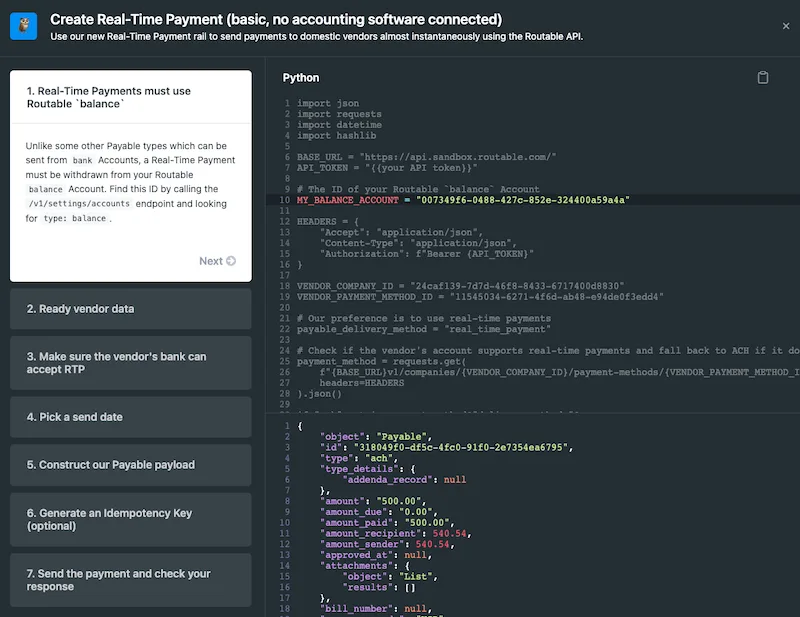Click the Python language label
Screen dimensions: 800x617
(301, 78)
